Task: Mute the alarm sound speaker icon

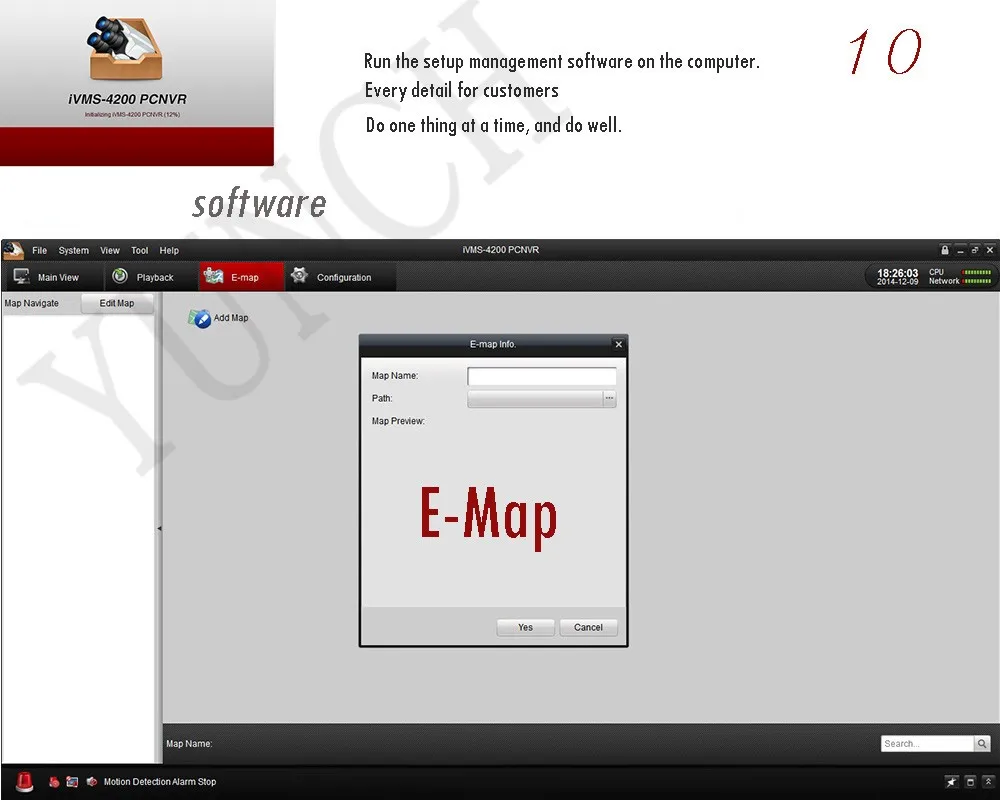Action: click(92, 781)
